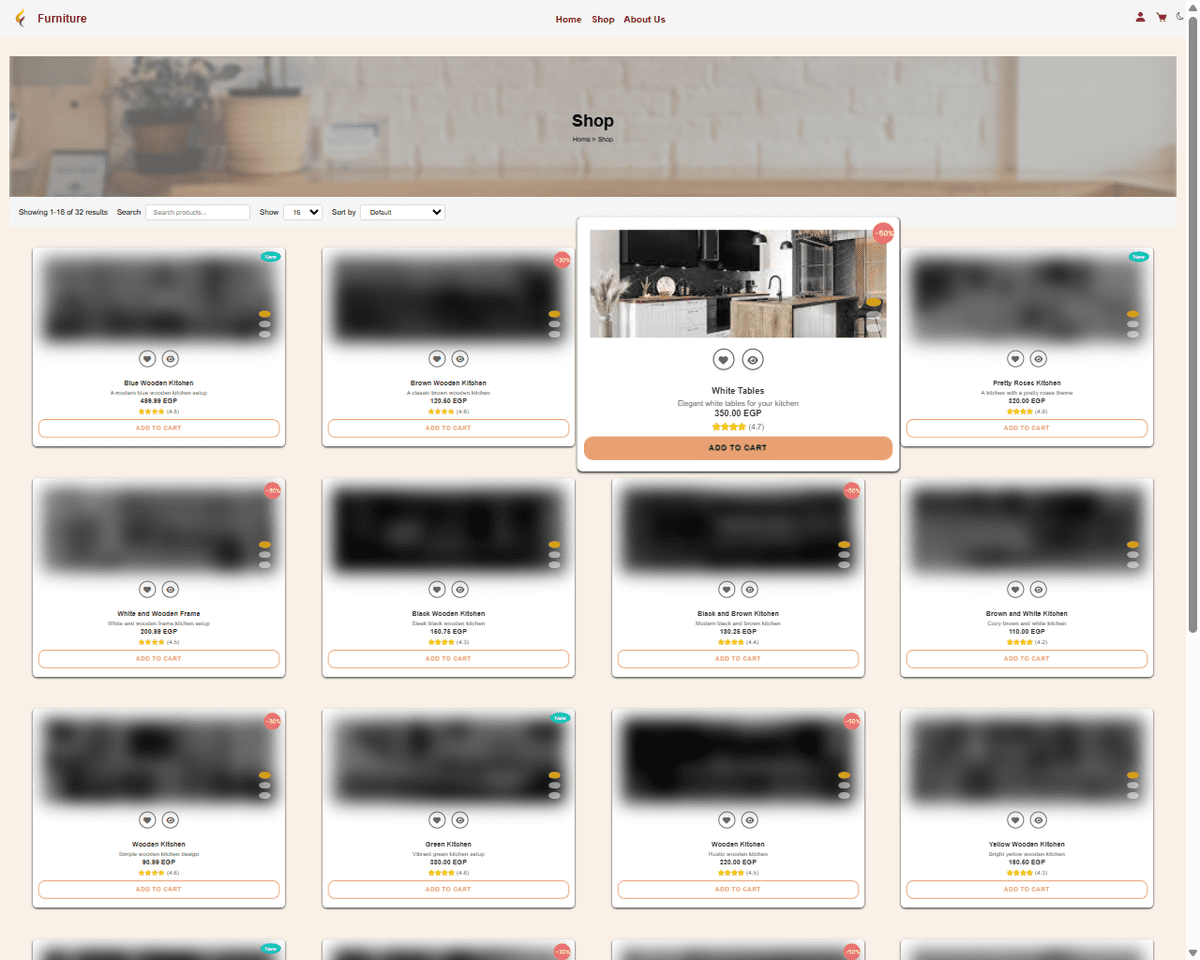Click Home in the breadcrumb trail

point(580,139)
